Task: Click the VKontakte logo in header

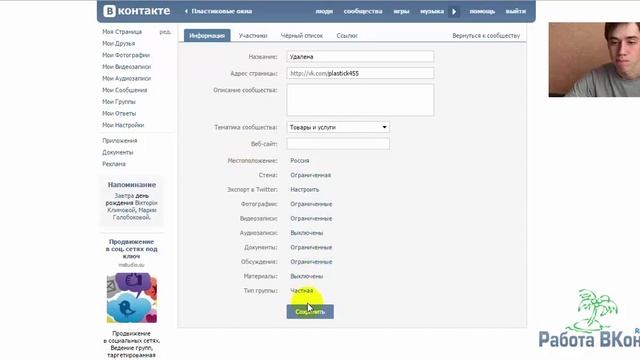Action: 136,11
